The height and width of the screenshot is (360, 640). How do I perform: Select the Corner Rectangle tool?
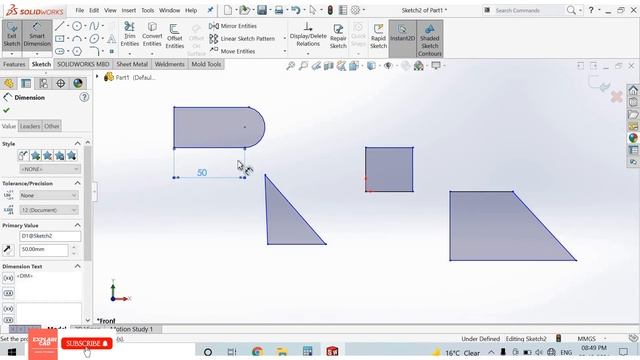click(60, 39)
